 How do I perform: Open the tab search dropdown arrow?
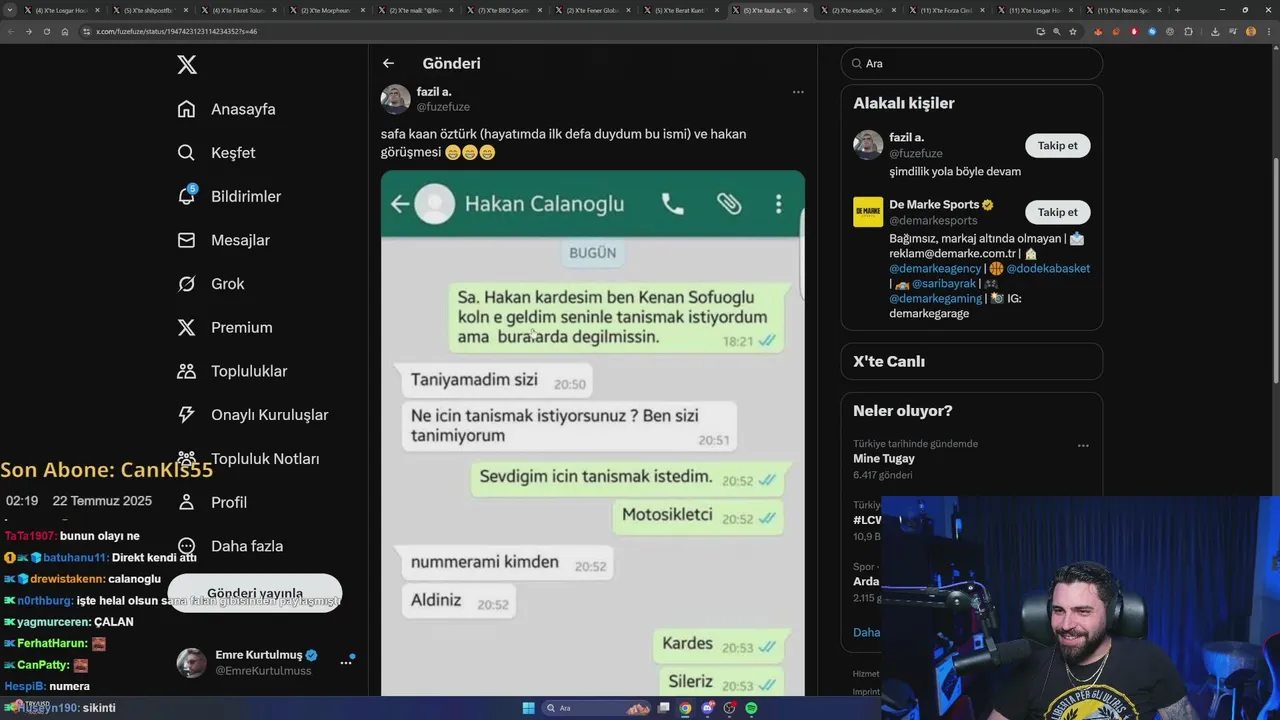point(10,10)
